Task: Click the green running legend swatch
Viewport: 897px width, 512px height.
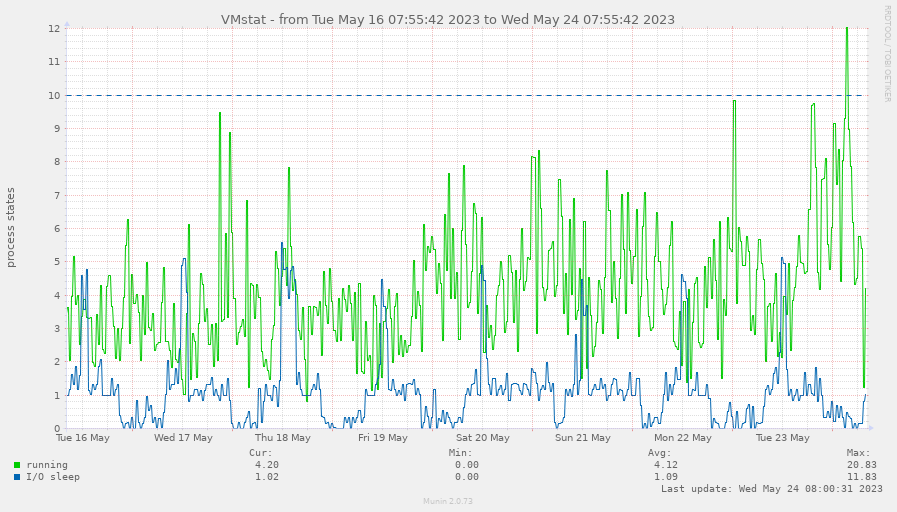Action: pyautogui.click(x=17, y=465)
